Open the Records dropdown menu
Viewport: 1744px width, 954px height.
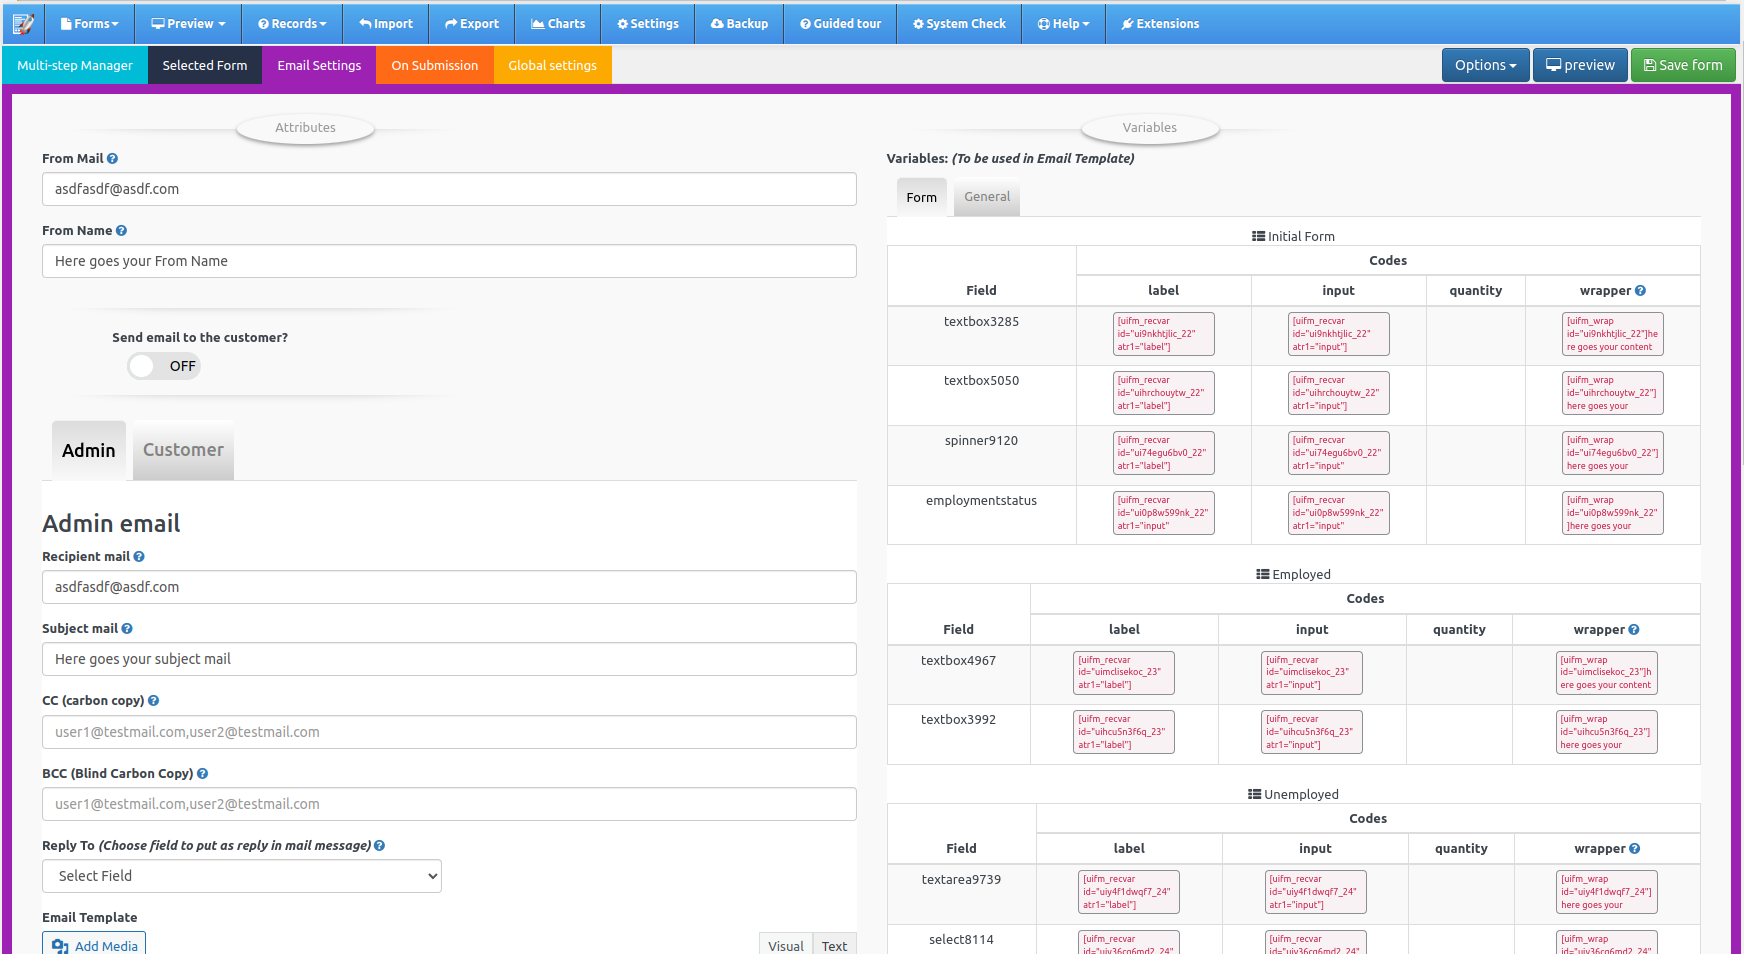coord(291,23)
